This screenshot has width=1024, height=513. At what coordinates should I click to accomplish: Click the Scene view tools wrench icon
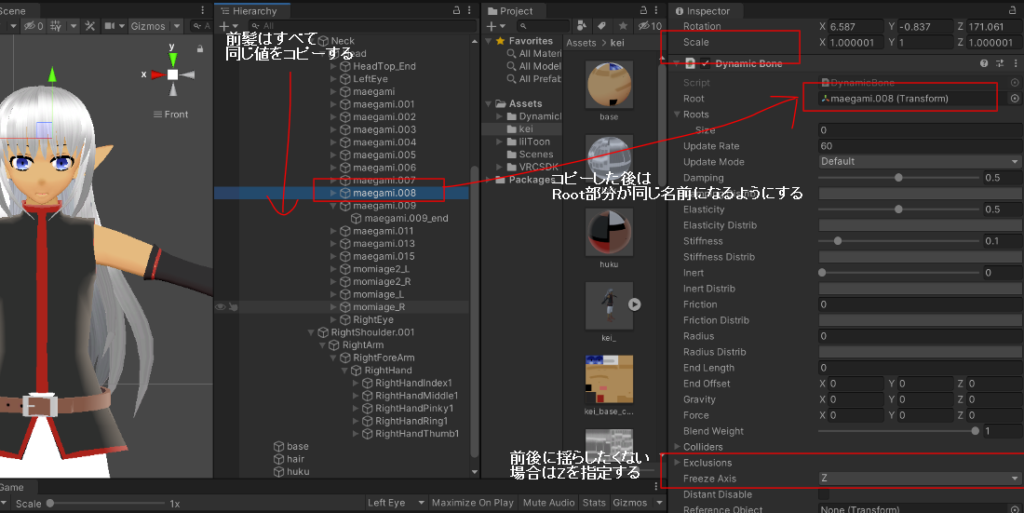[90, 26]
